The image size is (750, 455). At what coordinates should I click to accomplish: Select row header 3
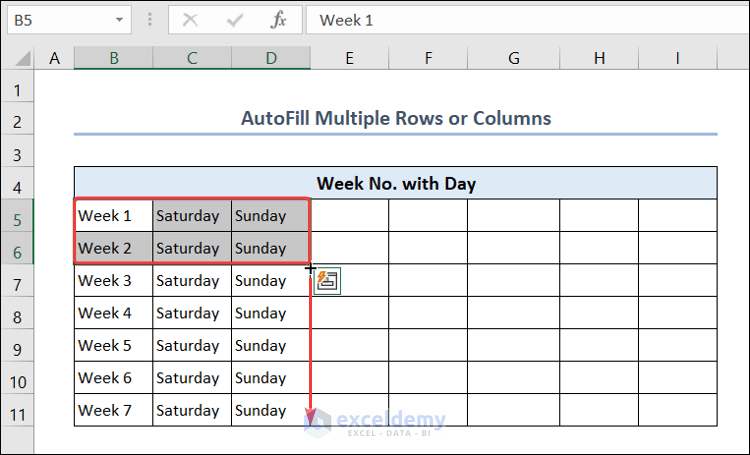tap(17, 154)
